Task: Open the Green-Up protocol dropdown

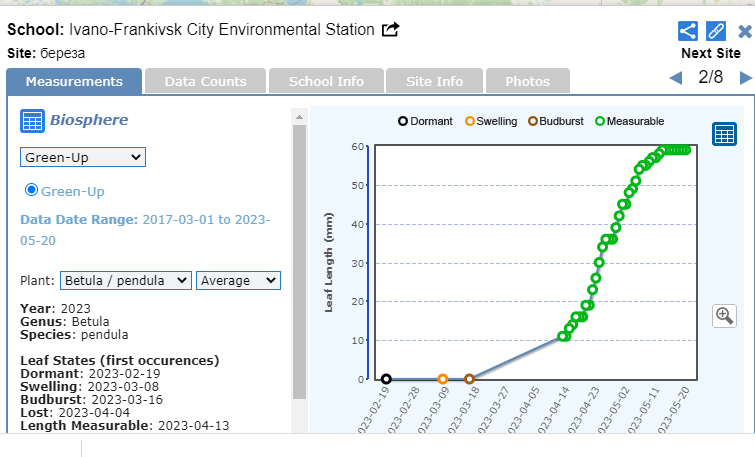Action: click(83, 157)
